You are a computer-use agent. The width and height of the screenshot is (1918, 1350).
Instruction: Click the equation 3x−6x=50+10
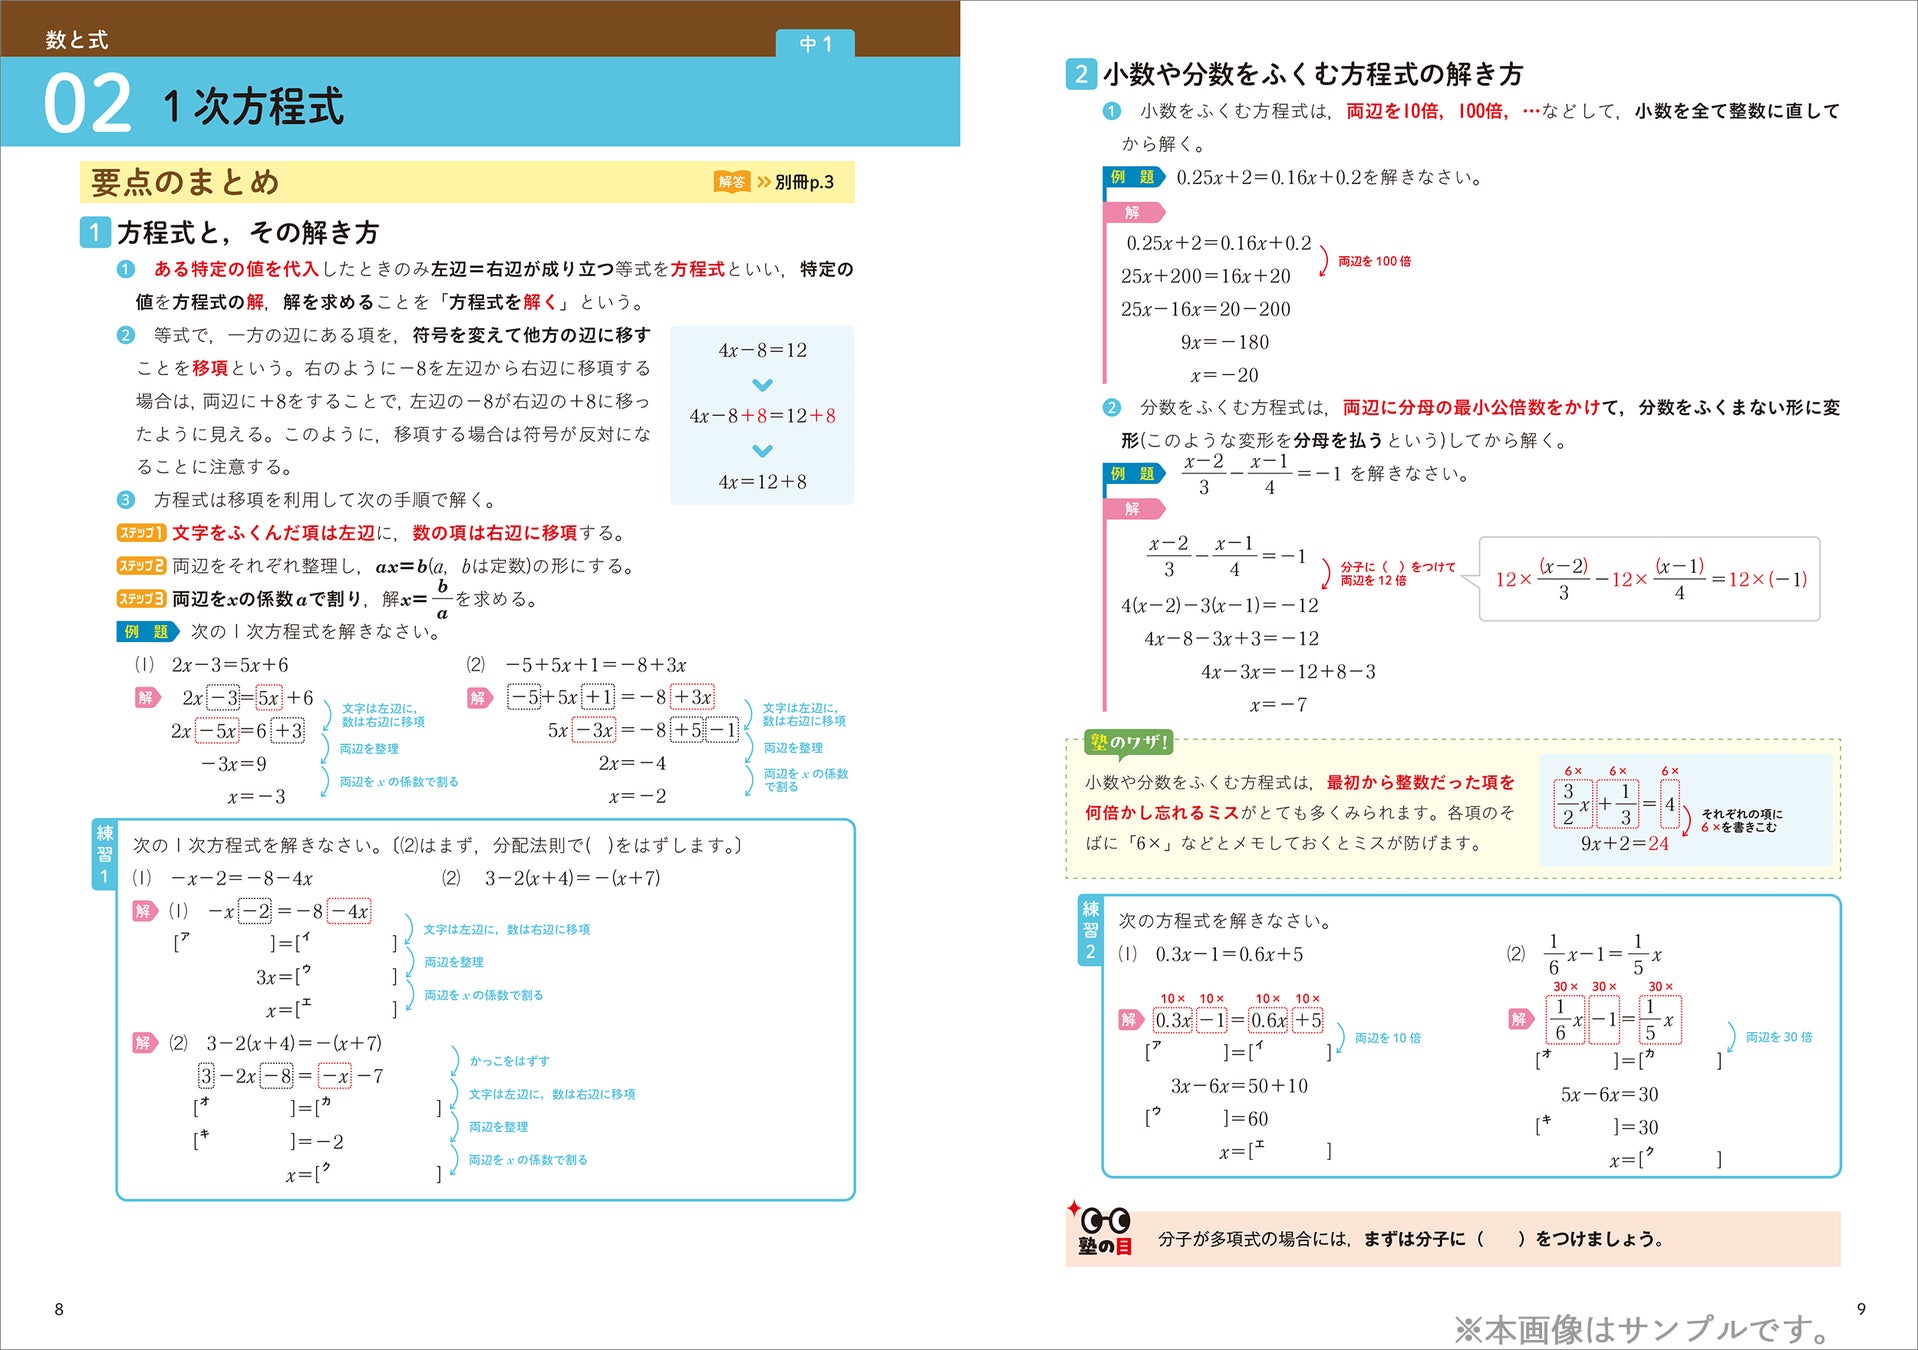[1239, 1086]
